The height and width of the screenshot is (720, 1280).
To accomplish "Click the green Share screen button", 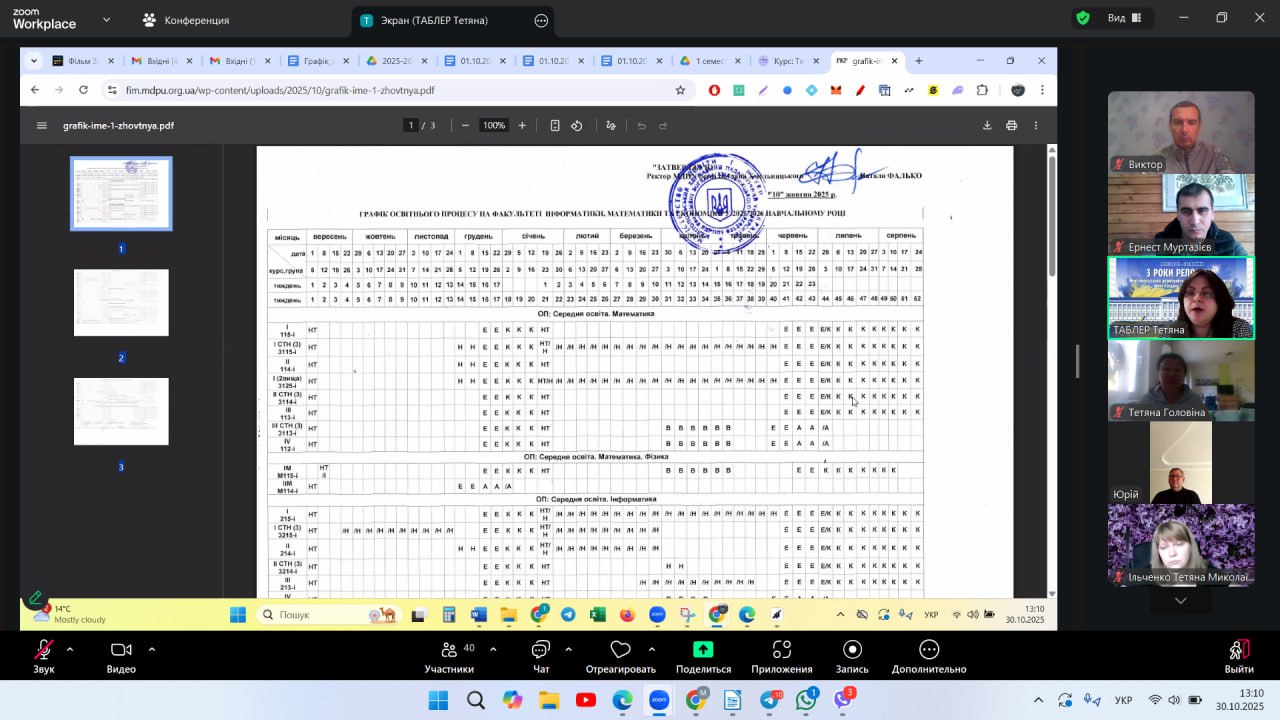I will pos(703,655).
